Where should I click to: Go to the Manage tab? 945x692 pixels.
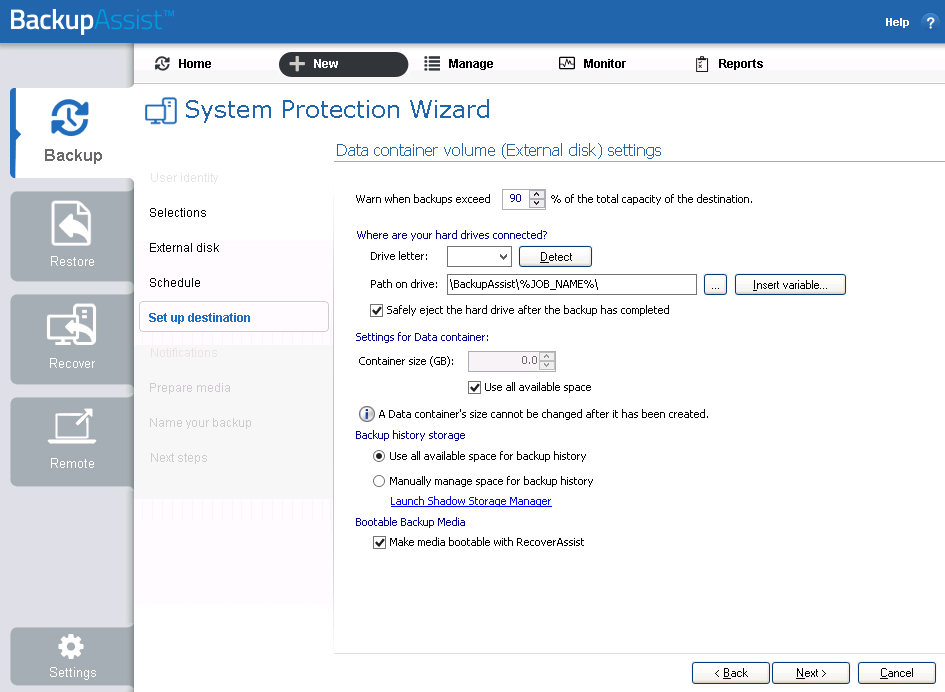pyautogui.click(x=459, y=64)
